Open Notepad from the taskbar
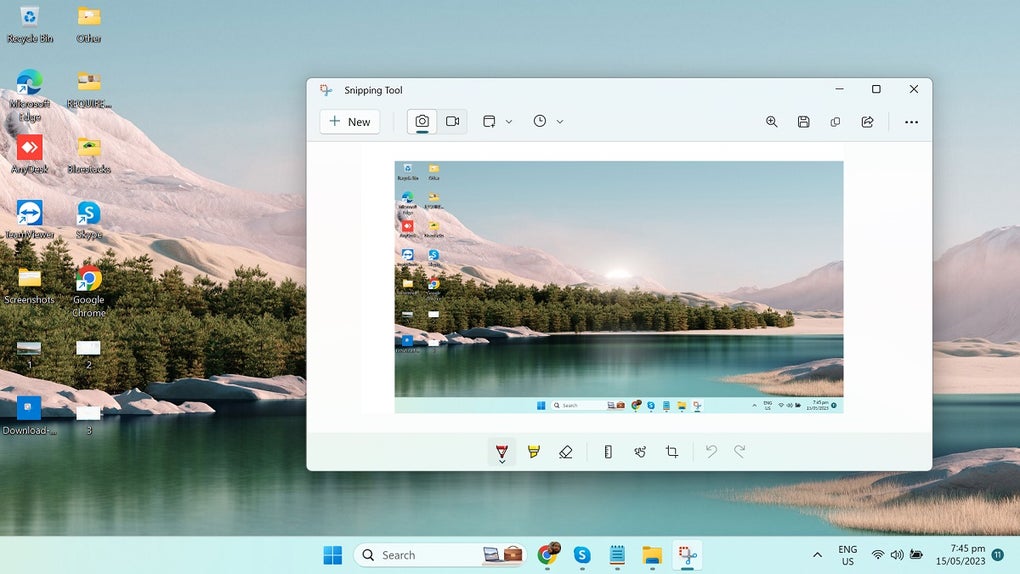Screen dimensions: 1020x574 (617, 555)
